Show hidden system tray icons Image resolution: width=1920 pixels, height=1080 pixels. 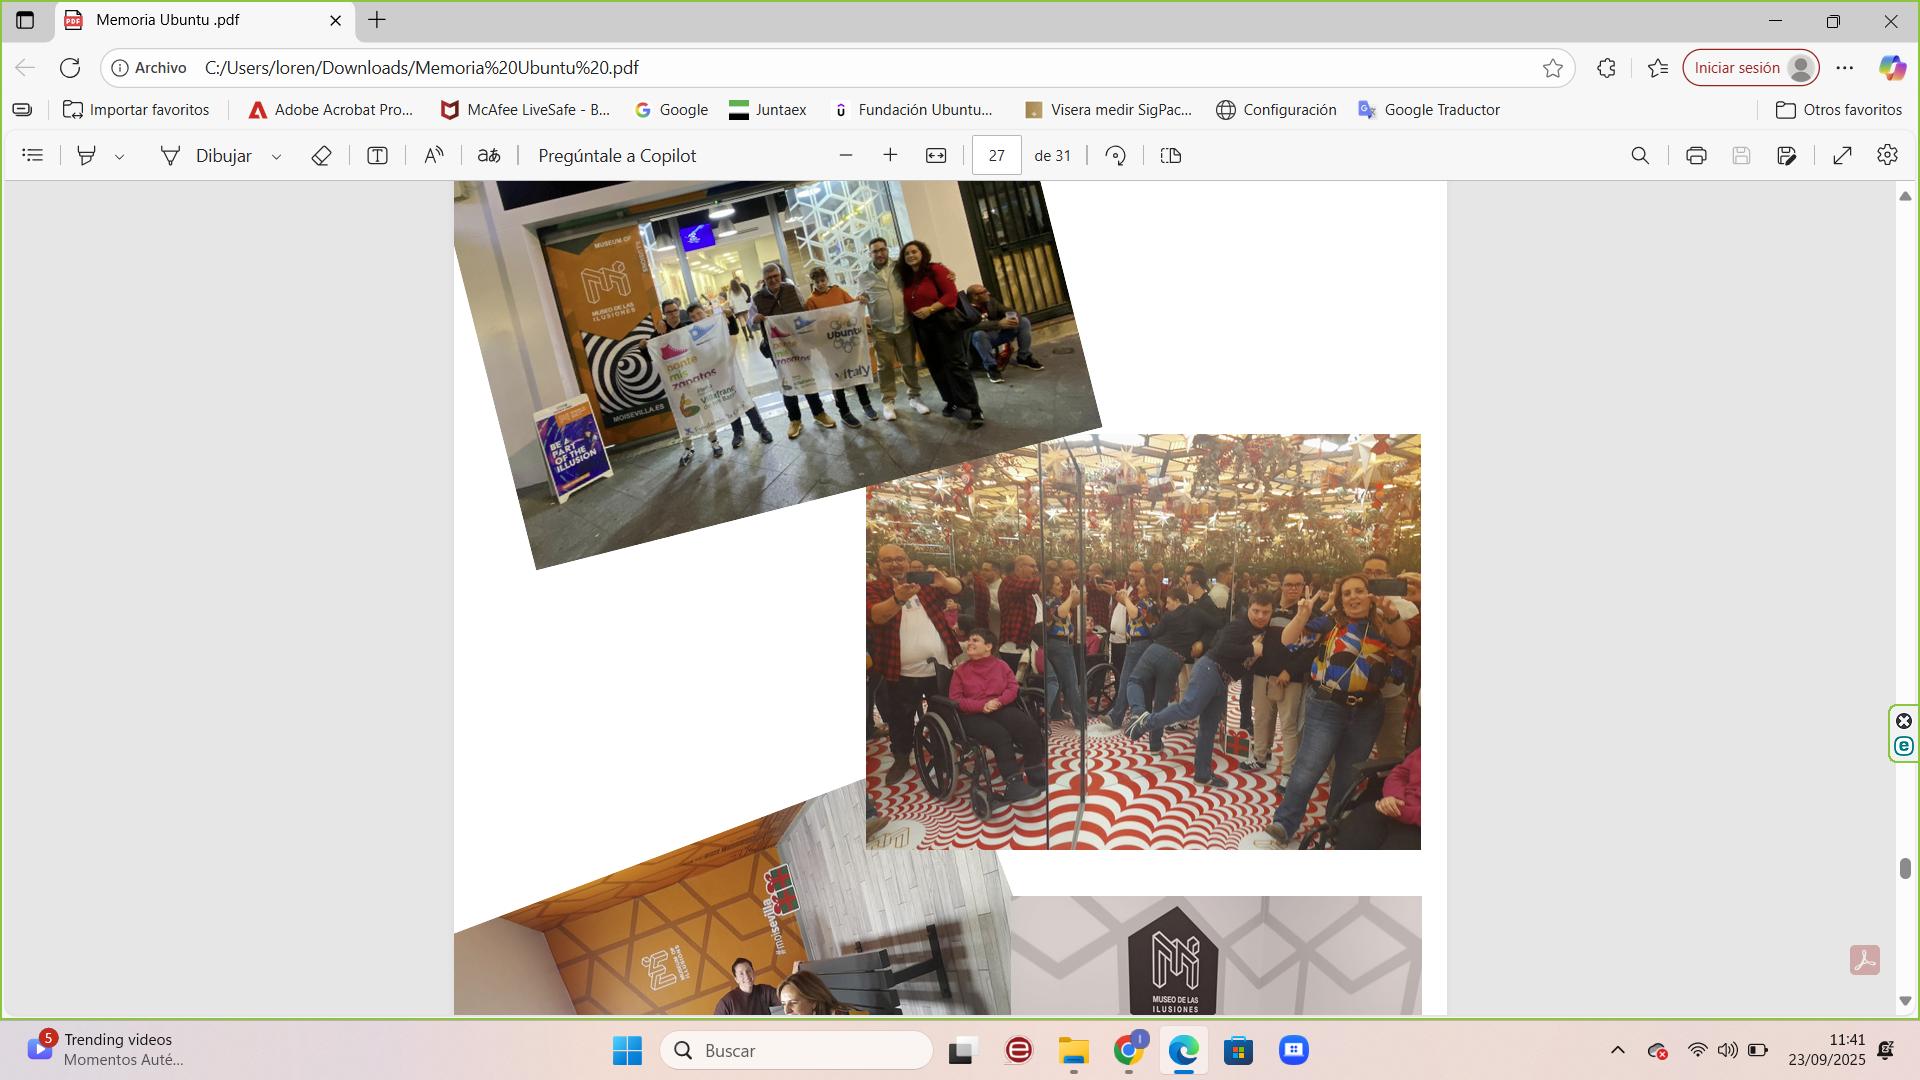click(1617, 1050)
